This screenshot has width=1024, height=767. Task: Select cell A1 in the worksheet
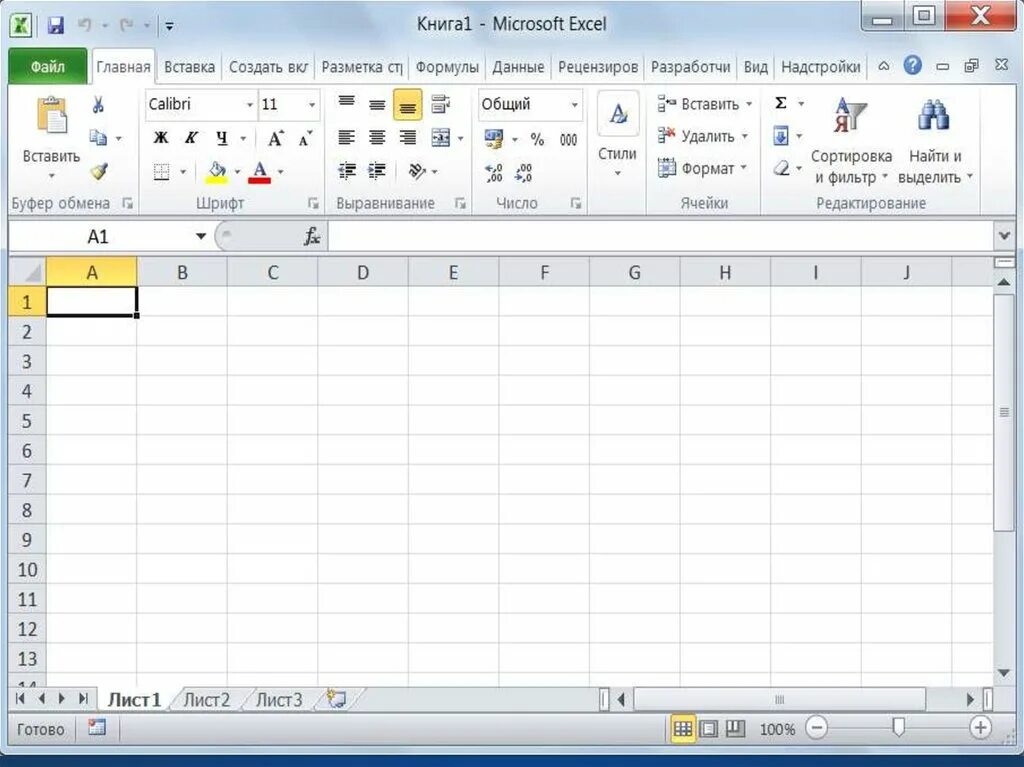(92, 302)
